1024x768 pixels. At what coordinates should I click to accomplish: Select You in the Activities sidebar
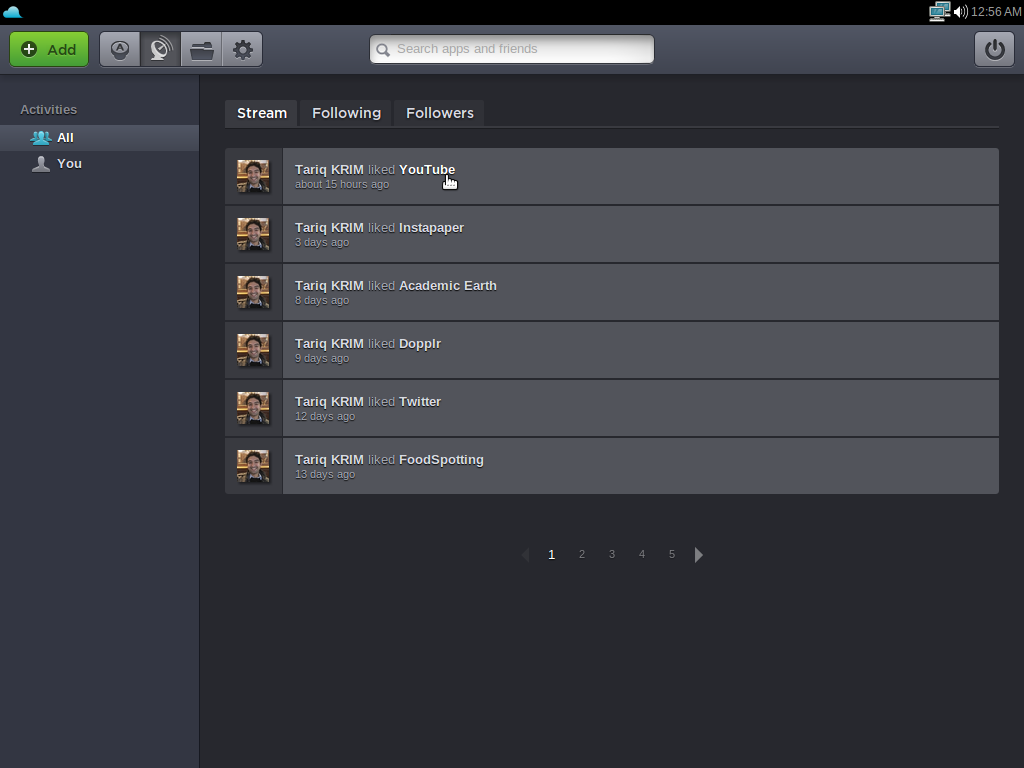pos(99,164)
